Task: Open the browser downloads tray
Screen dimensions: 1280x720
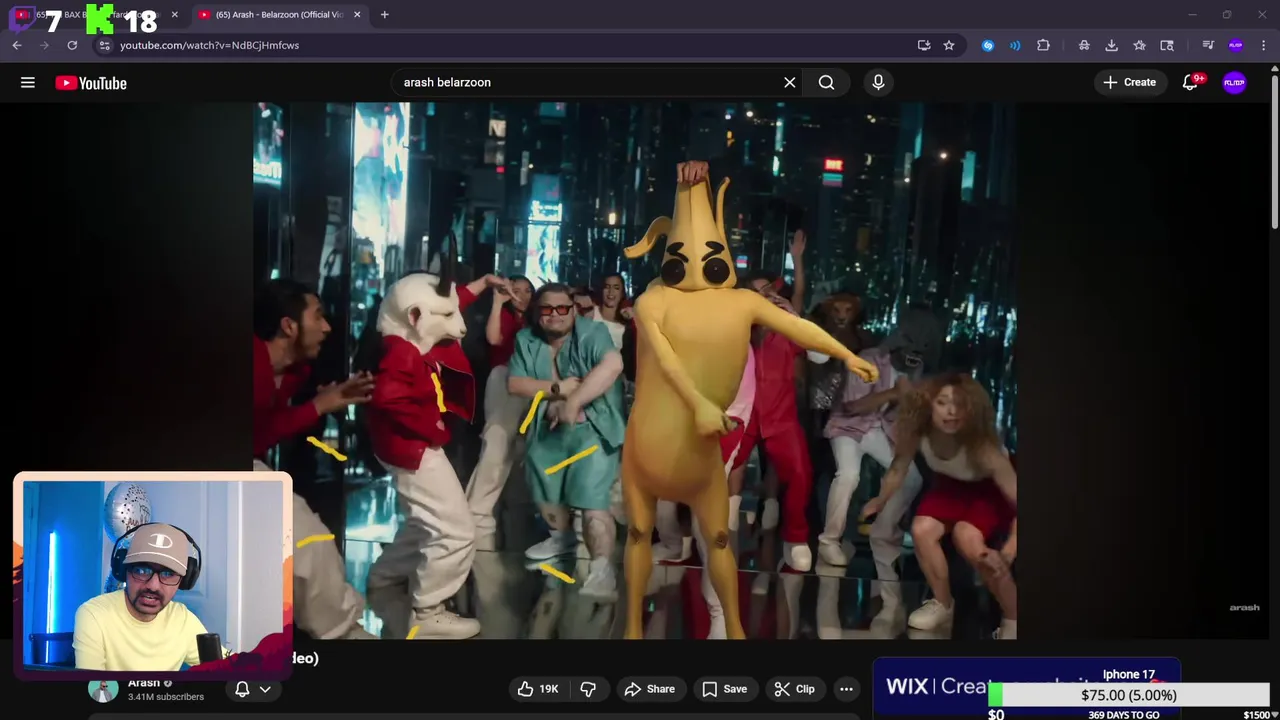Action: click(1111, 45)
